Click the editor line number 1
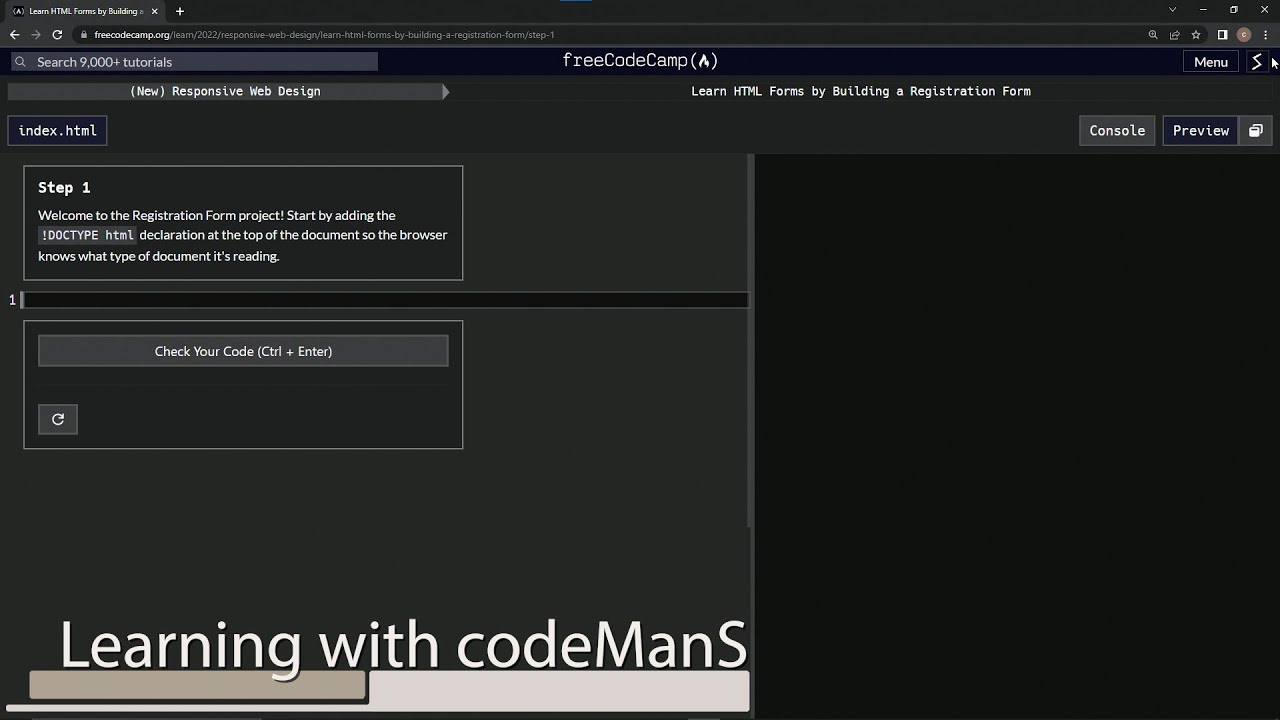 click(12, 300)
